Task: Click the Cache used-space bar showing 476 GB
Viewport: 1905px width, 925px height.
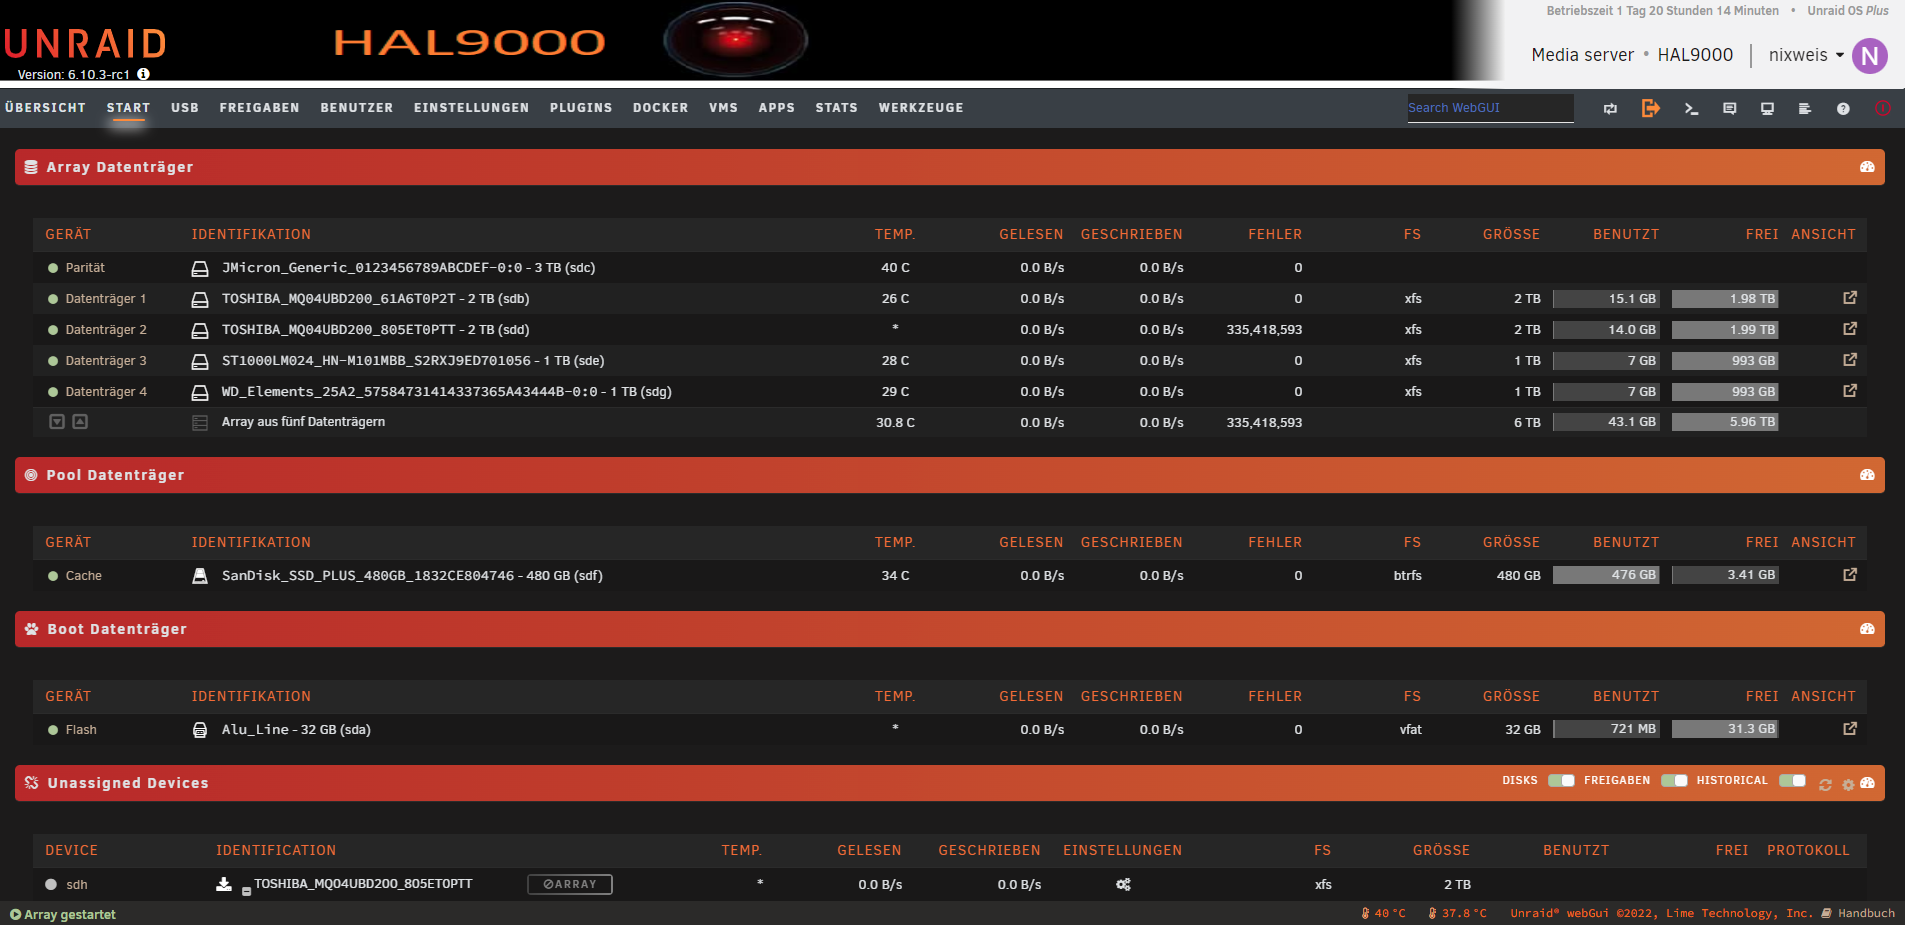Action: coord(1606,575)
